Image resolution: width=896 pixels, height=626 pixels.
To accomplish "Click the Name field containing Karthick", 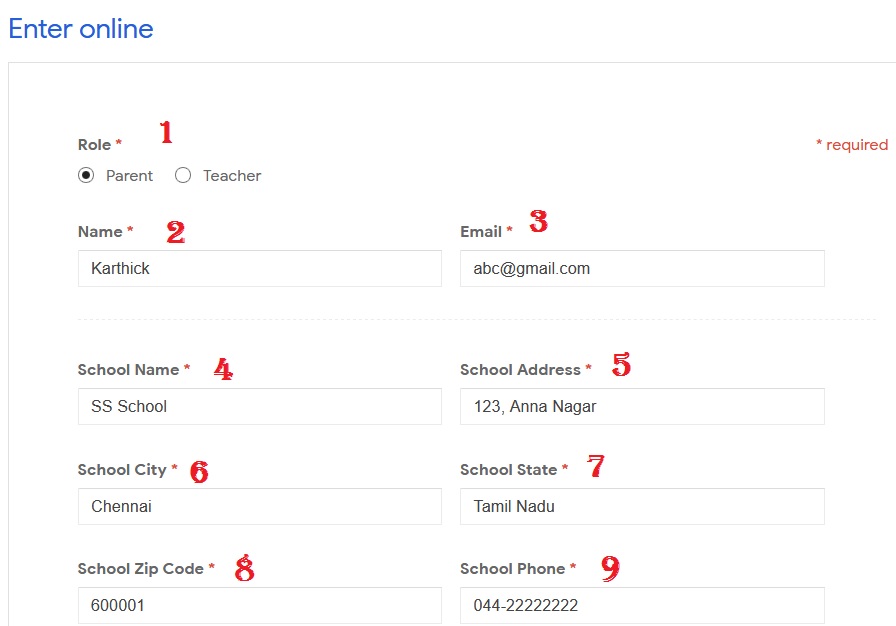I will pos(259,269).
